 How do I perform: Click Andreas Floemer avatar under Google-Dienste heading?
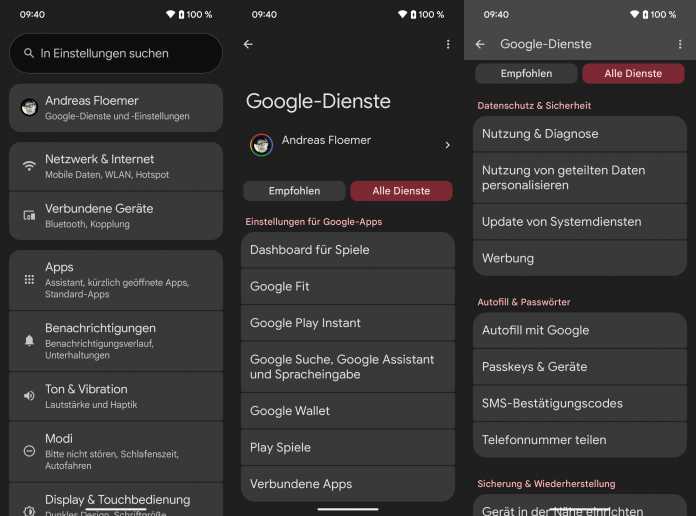click(x=261, y=145)
